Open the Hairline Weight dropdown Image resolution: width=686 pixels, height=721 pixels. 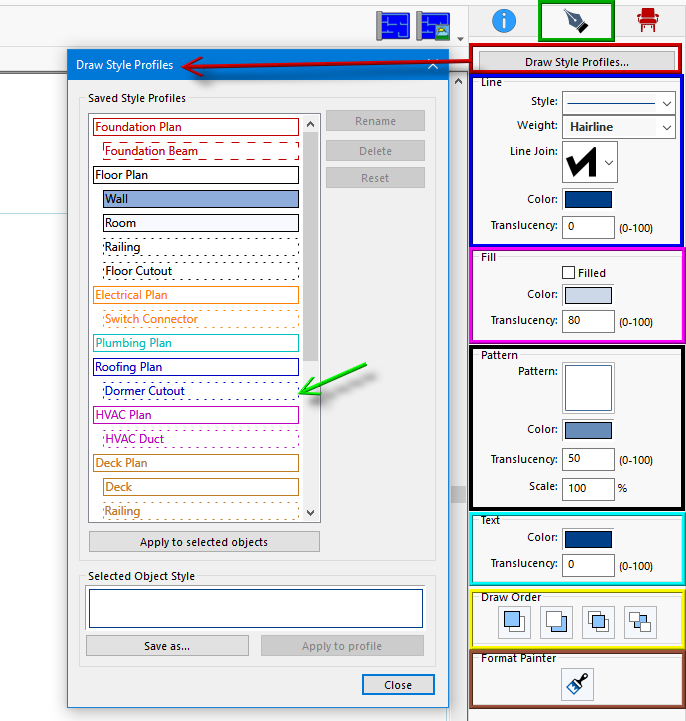click(619, 127)
